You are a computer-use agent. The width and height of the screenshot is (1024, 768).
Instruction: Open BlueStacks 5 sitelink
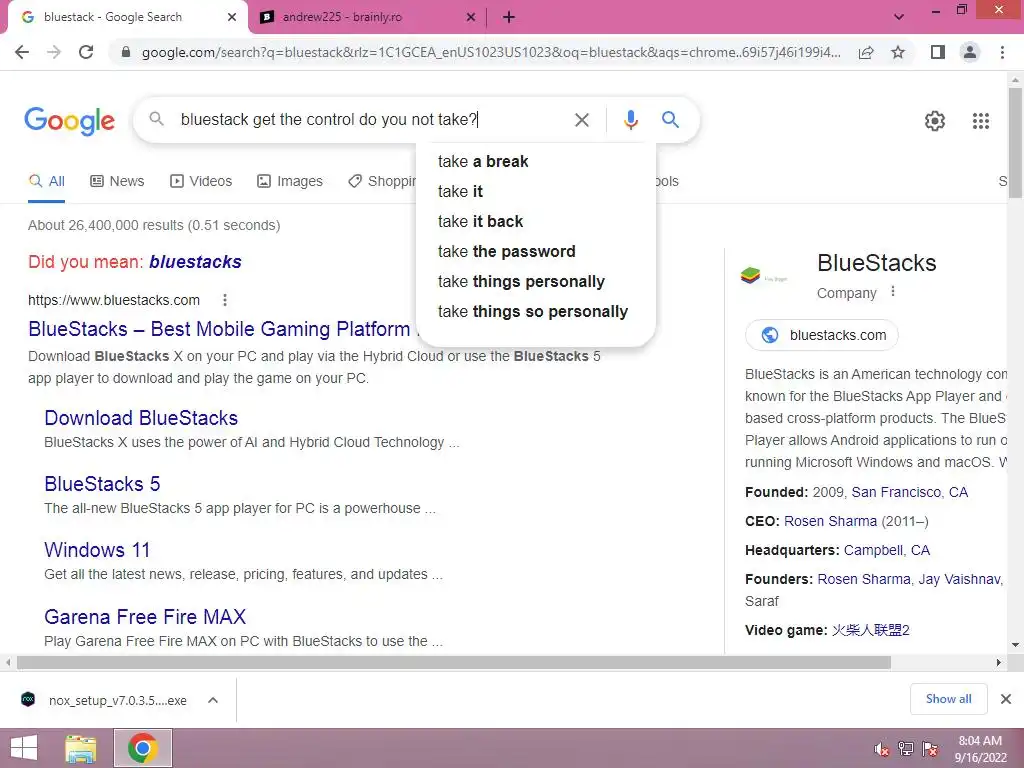tap(103, 484)
